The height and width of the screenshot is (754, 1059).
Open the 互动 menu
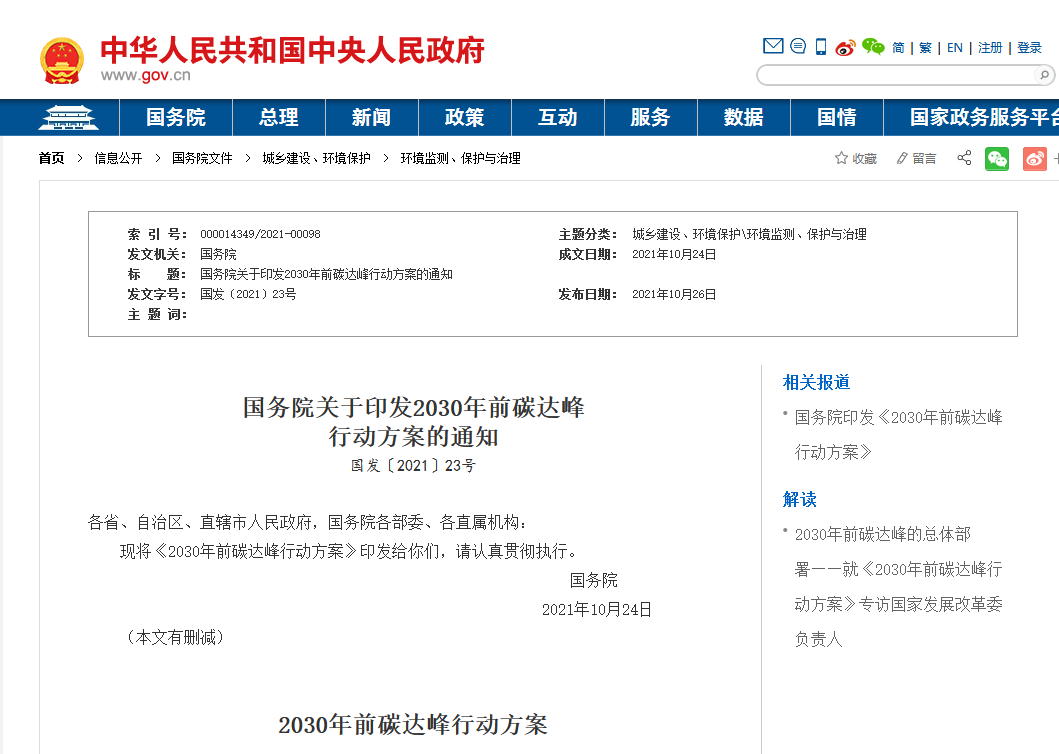tap(558, 118)
